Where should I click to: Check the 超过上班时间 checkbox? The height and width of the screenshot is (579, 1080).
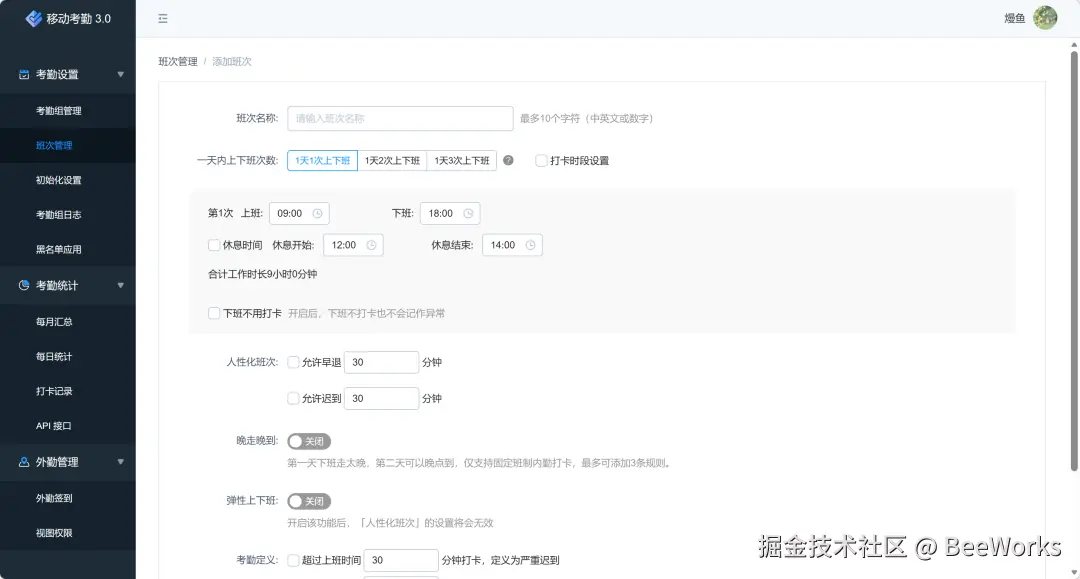click(x=293, y=560)
